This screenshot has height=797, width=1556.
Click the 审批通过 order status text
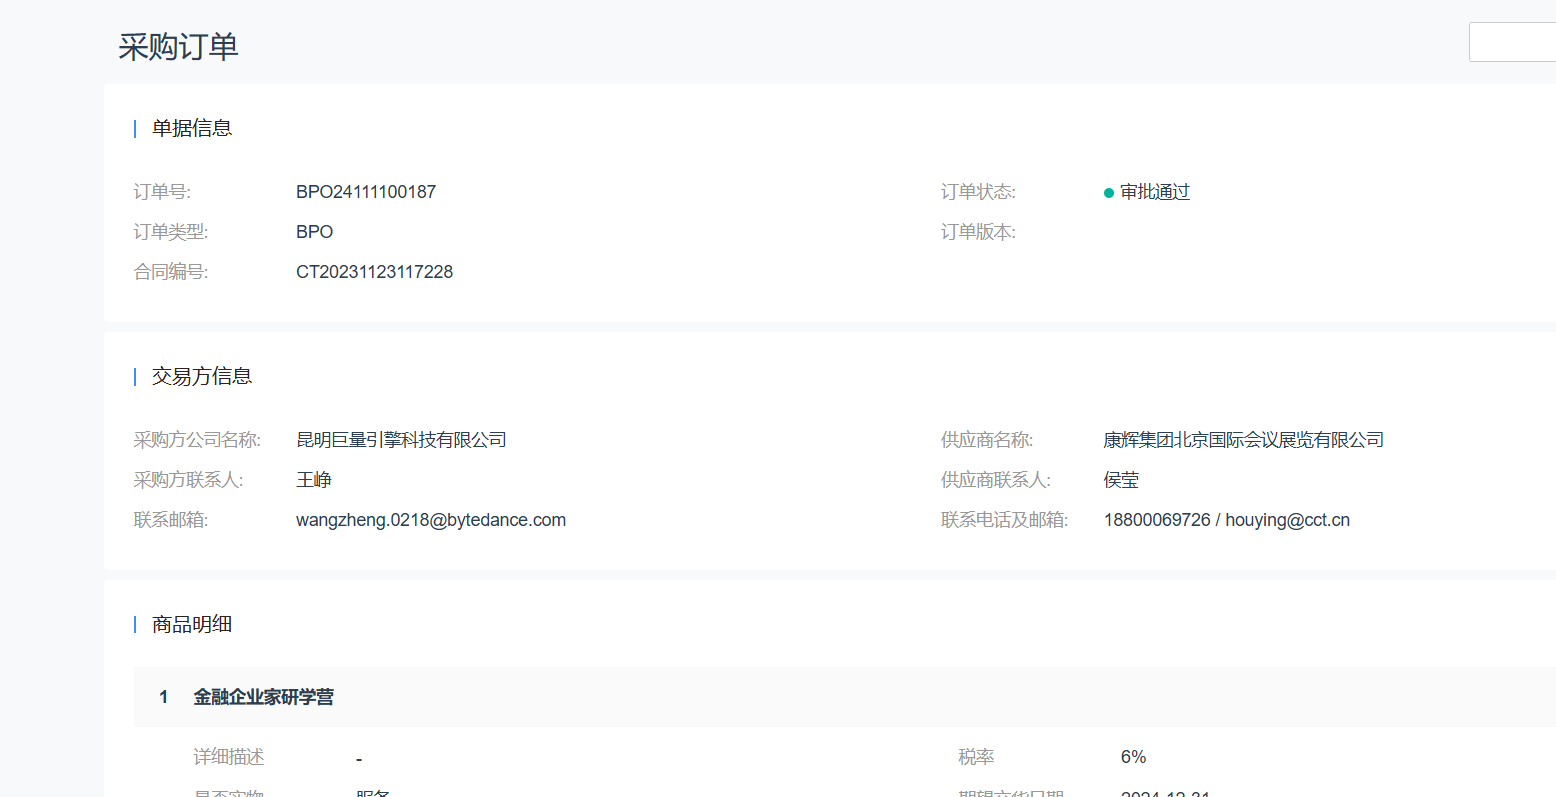[x=1154, y=192]
